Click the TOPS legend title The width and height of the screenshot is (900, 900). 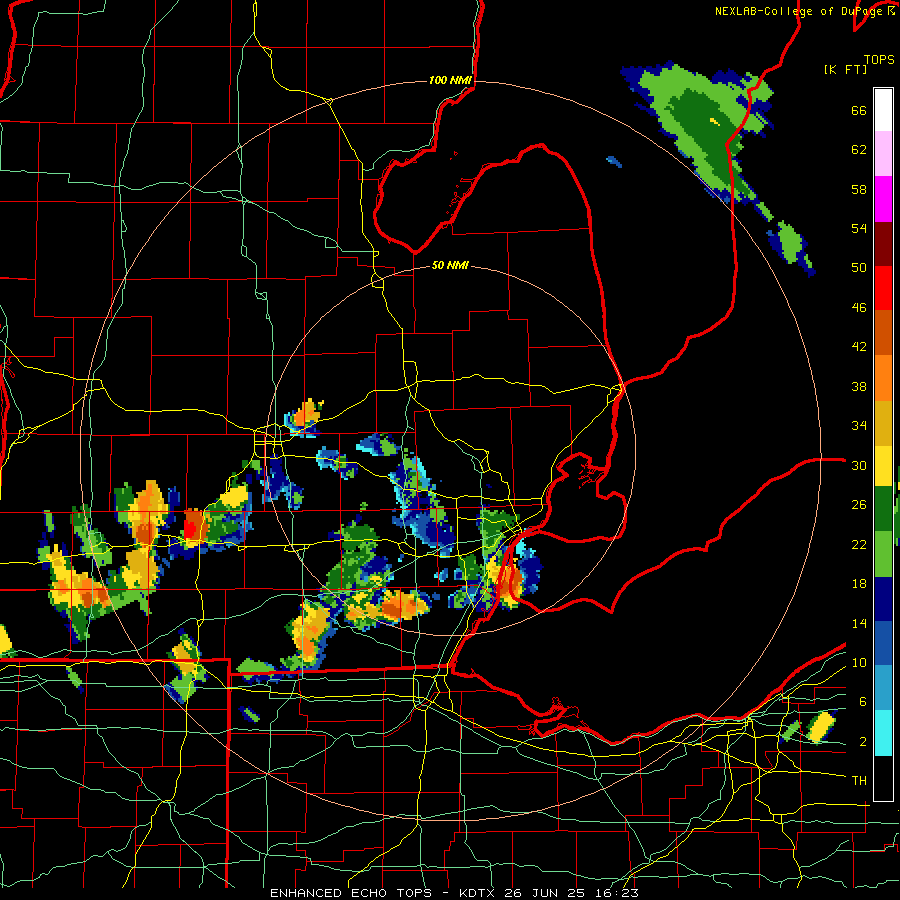(x=879, y=60)
